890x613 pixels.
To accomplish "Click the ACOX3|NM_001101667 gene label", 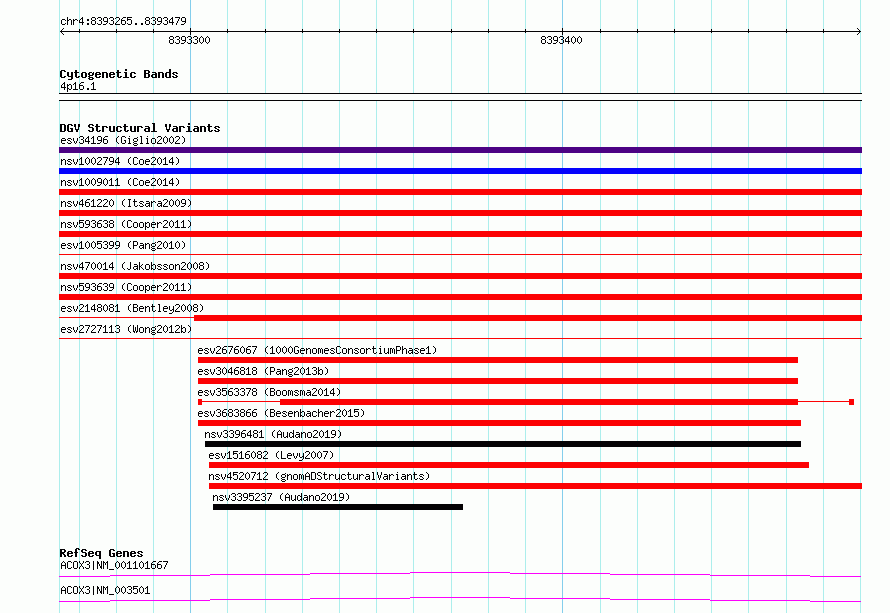I will tap(114, 565).
